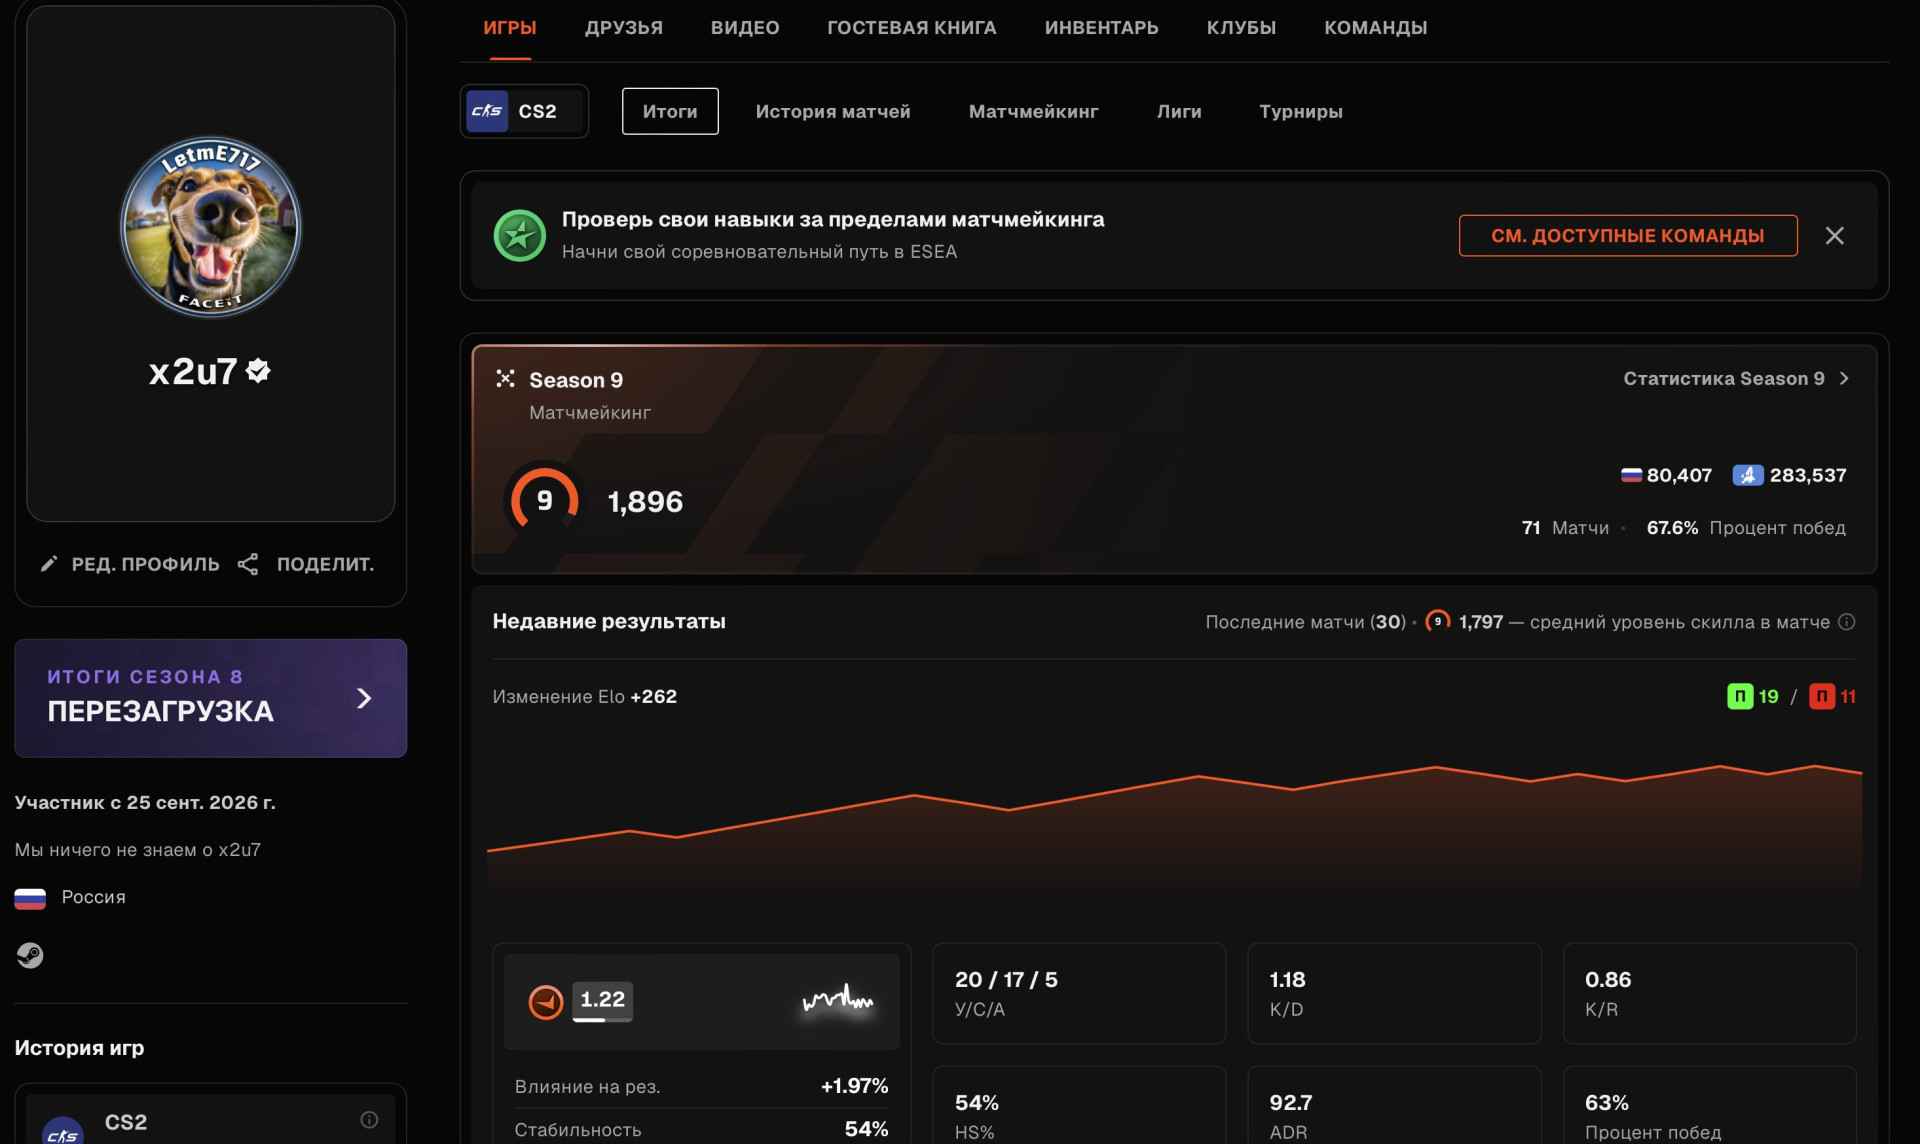The image size is (1920, 1144).
Task: Click the 71 Матчи text
Action: (1565, 527)
